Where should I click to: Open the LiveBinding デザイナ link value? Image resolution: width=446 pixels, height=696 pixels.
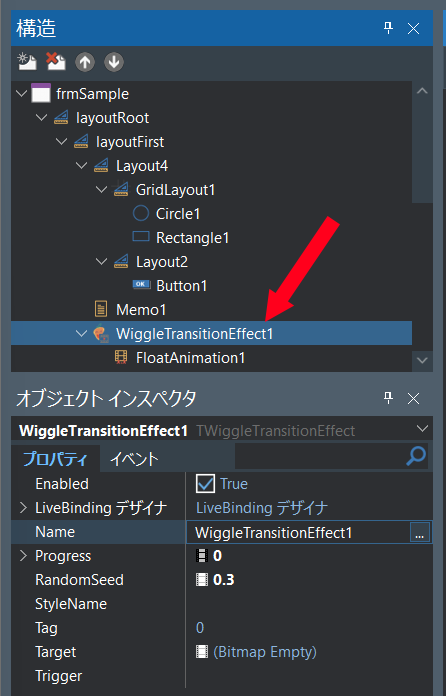tap(262, 508)
